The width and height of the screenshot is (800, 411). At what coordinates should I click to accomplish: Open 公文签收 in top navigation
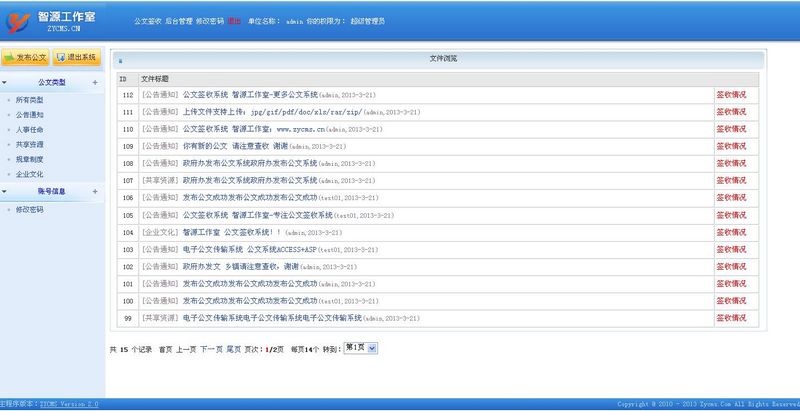[x=148, y=21]
